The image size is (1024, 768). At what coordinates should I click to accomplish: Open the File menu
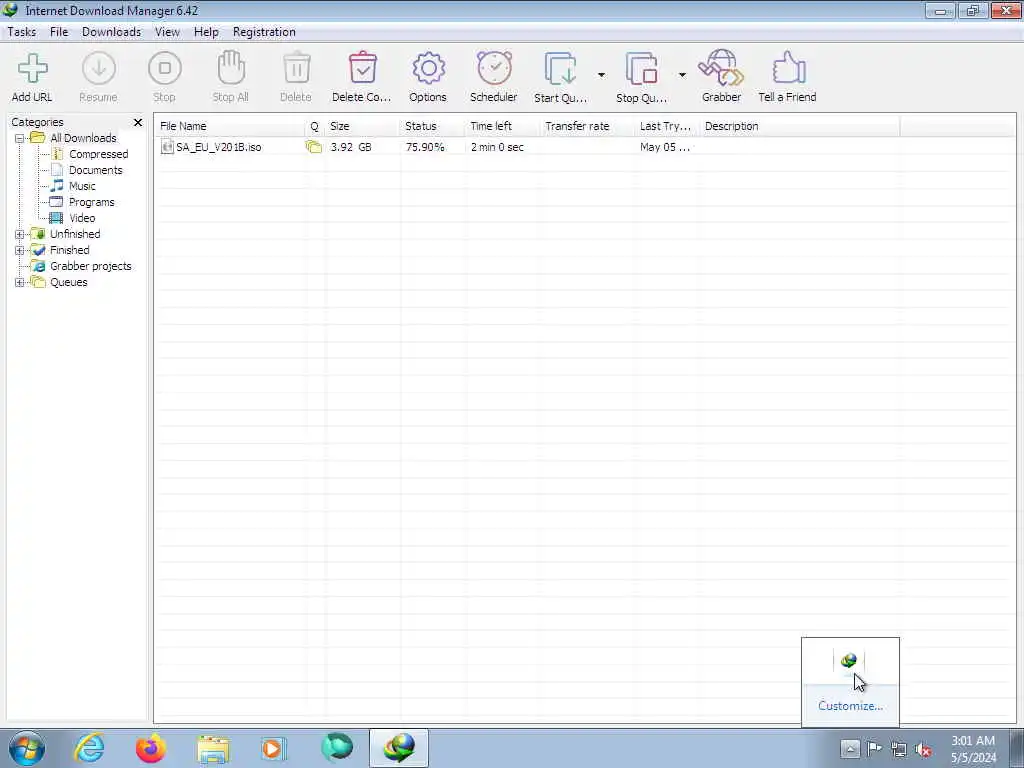click(x=59, y=32)
